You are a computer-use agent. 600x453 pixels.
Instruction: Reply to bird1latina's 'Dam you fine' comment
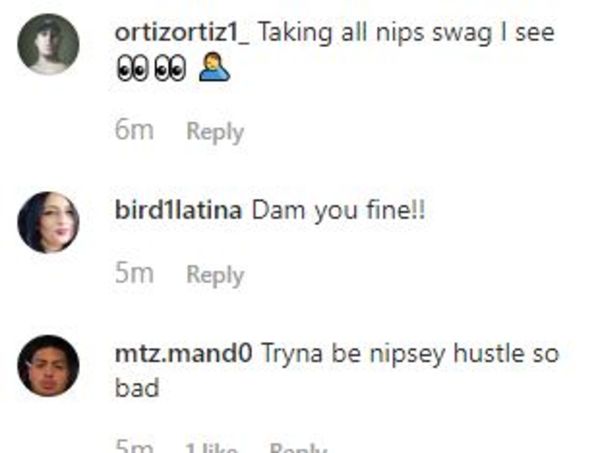point(215,275)
